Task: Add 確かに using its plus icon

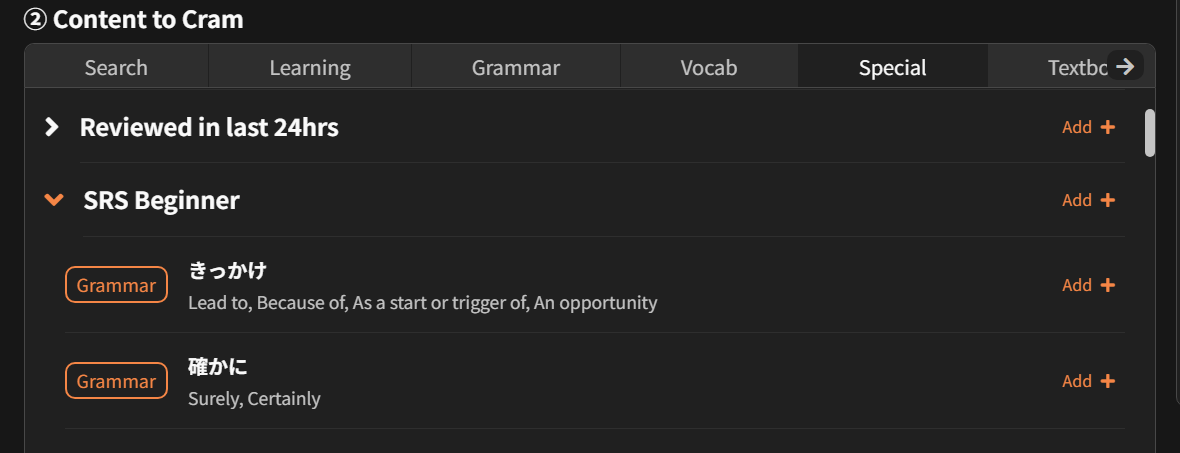Action: [x=1107, y=381]
